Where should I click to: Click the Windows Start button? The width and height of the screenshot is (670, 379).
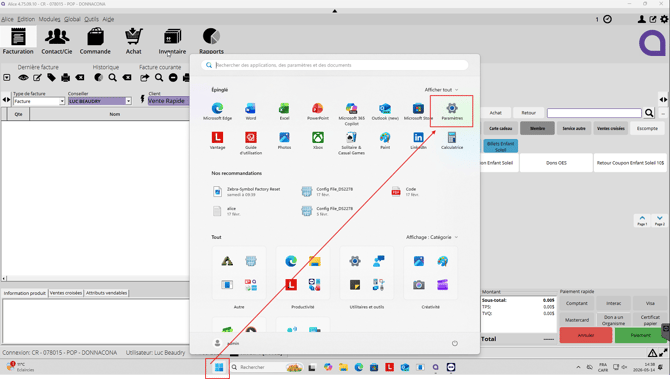pos(218,367)
